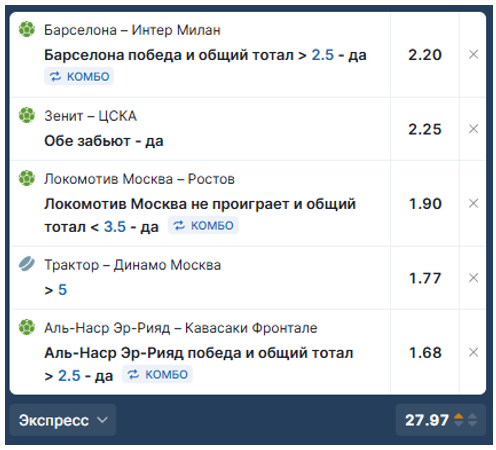Click the football icon beside Барселона – Интер Милан
Screen dimensions: 496x450
tap(27, 29)
